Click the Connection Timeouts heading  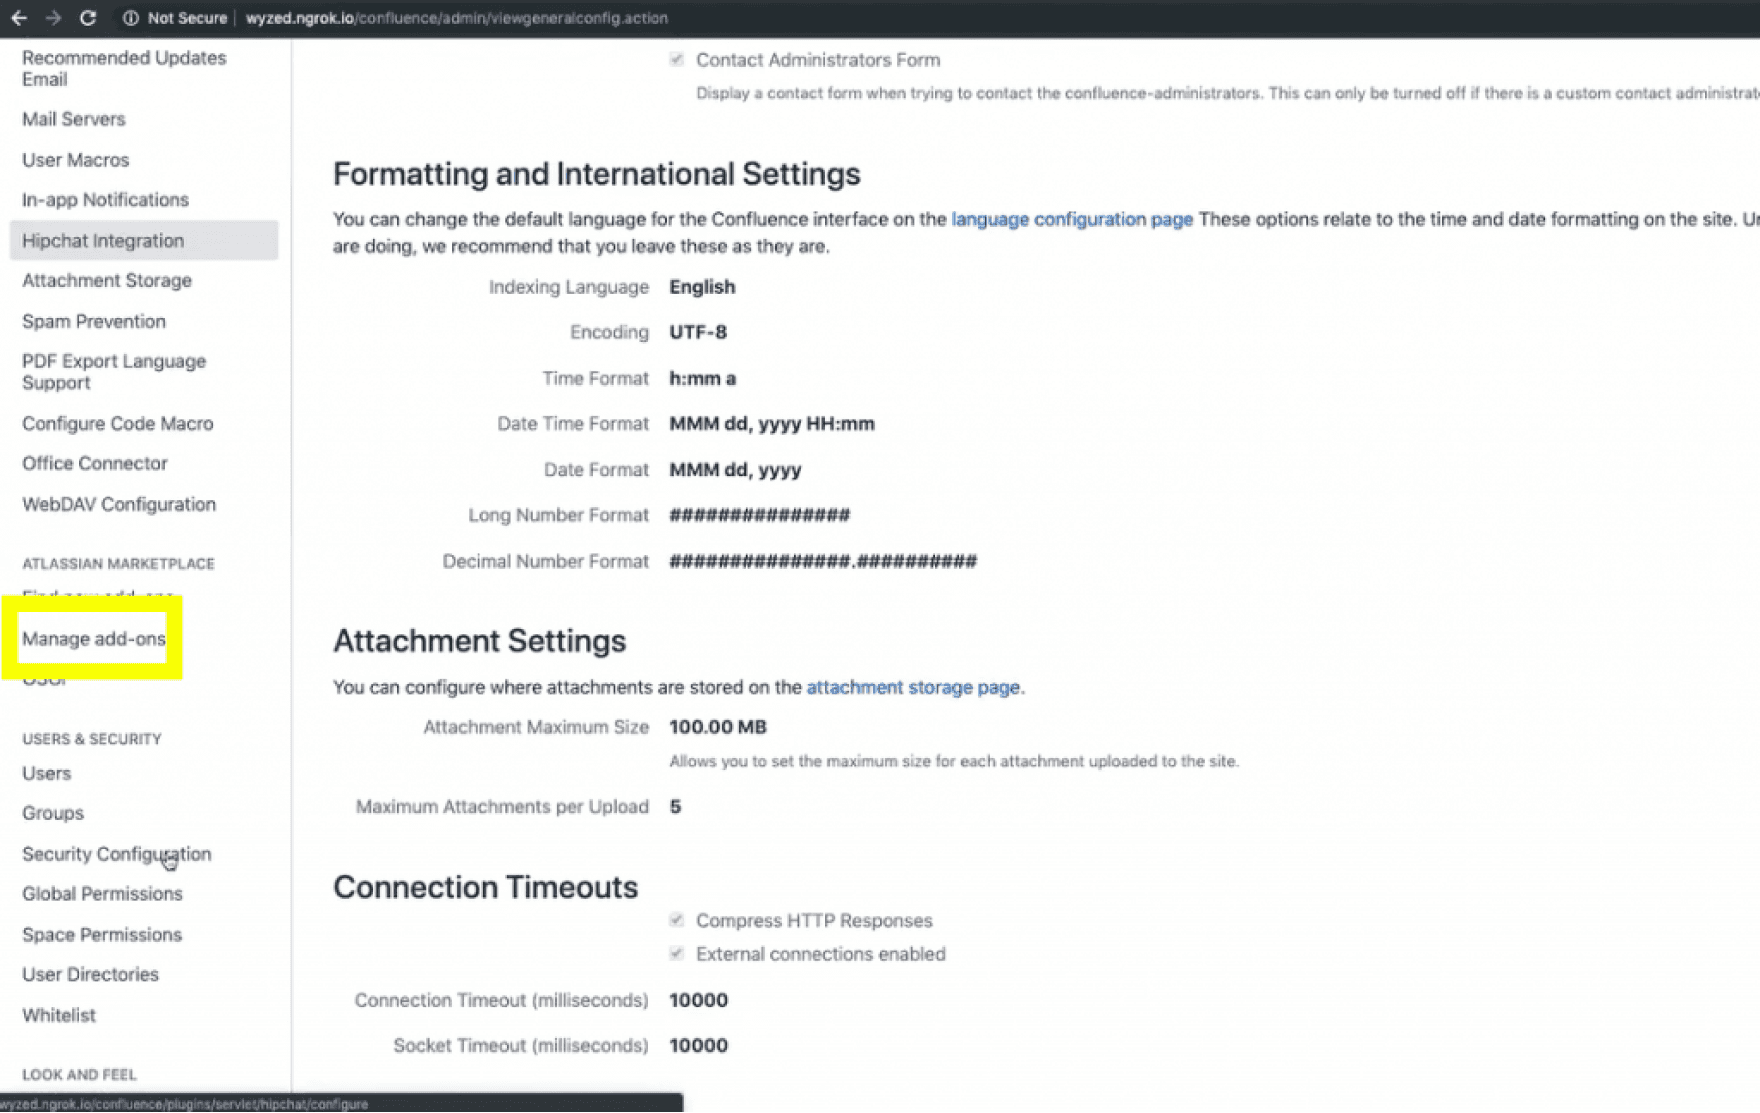coord(486,888)
